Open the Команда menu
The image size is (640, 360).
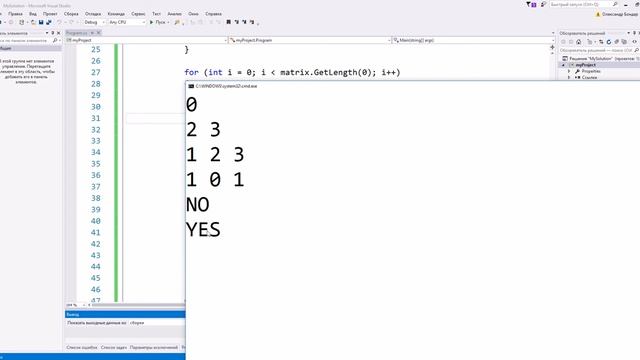tap(116, 14)
